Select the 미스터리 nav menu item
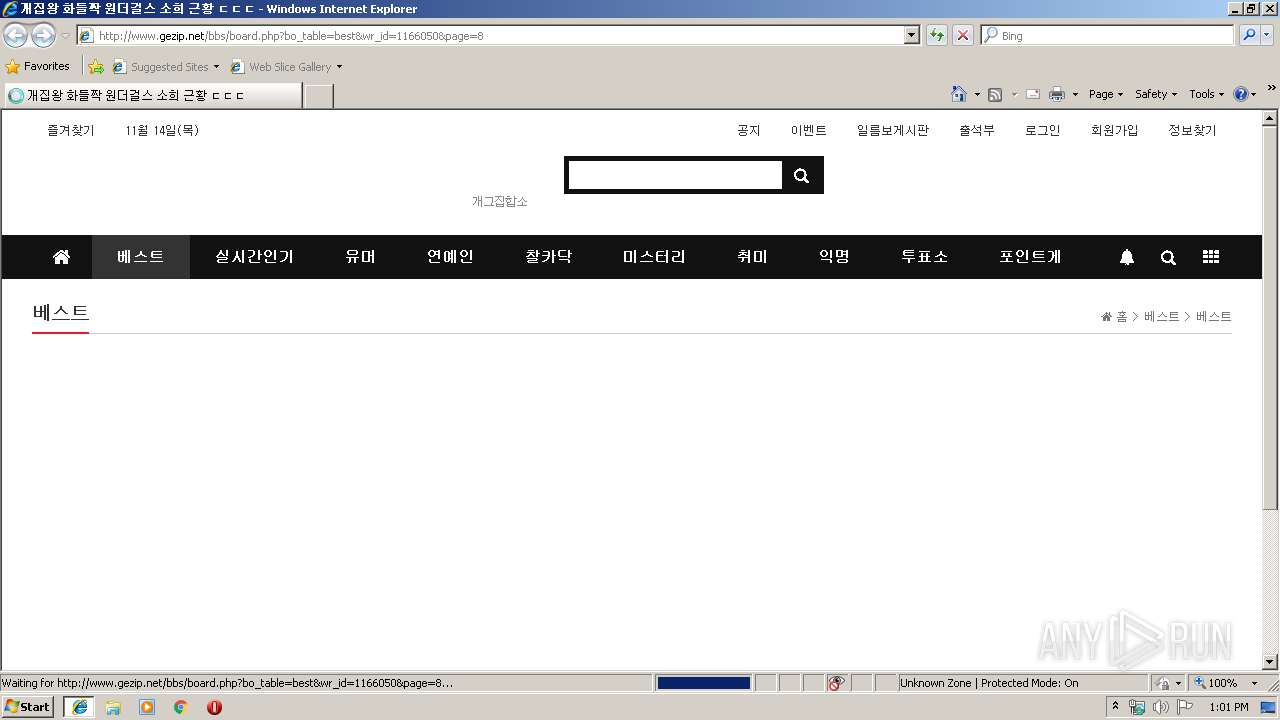Viewport: 1280px width, 720px height. click(654, 257)
